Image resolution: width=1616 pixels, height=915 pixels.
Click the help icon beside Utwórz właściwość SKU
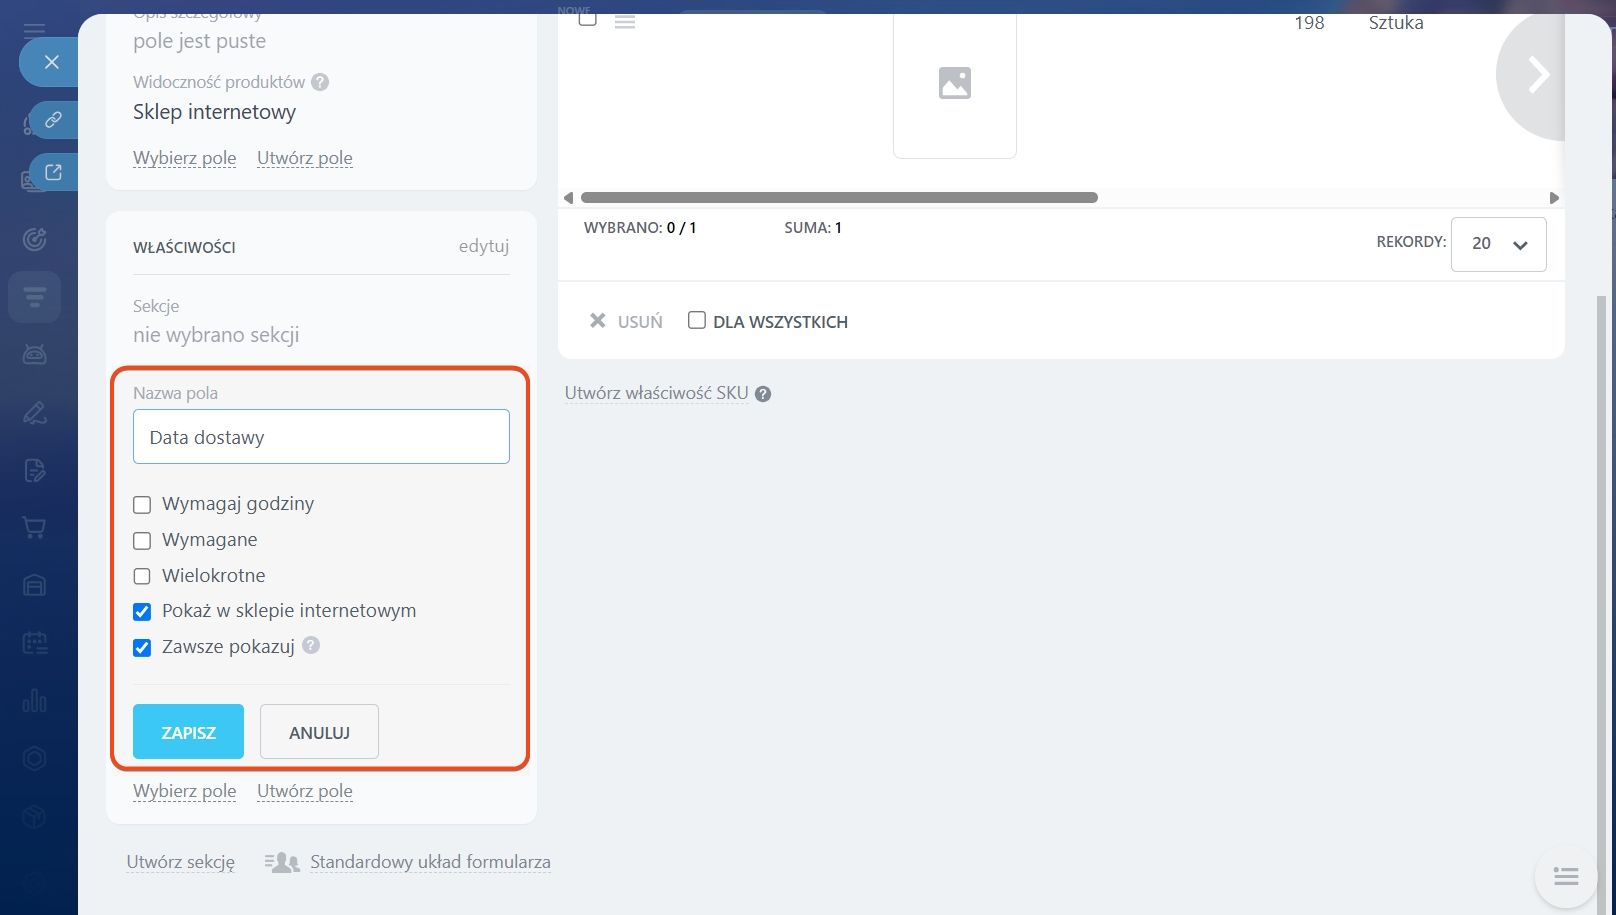(x=763, y=394)
